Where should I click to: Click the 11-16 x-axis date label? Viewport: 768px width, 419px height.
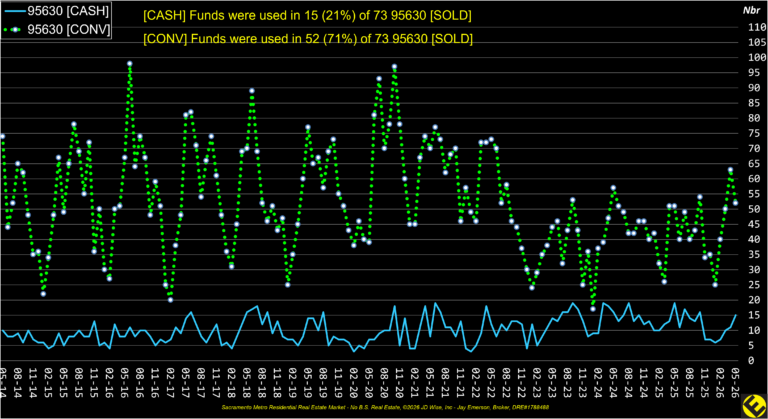[x=155, y=383]
